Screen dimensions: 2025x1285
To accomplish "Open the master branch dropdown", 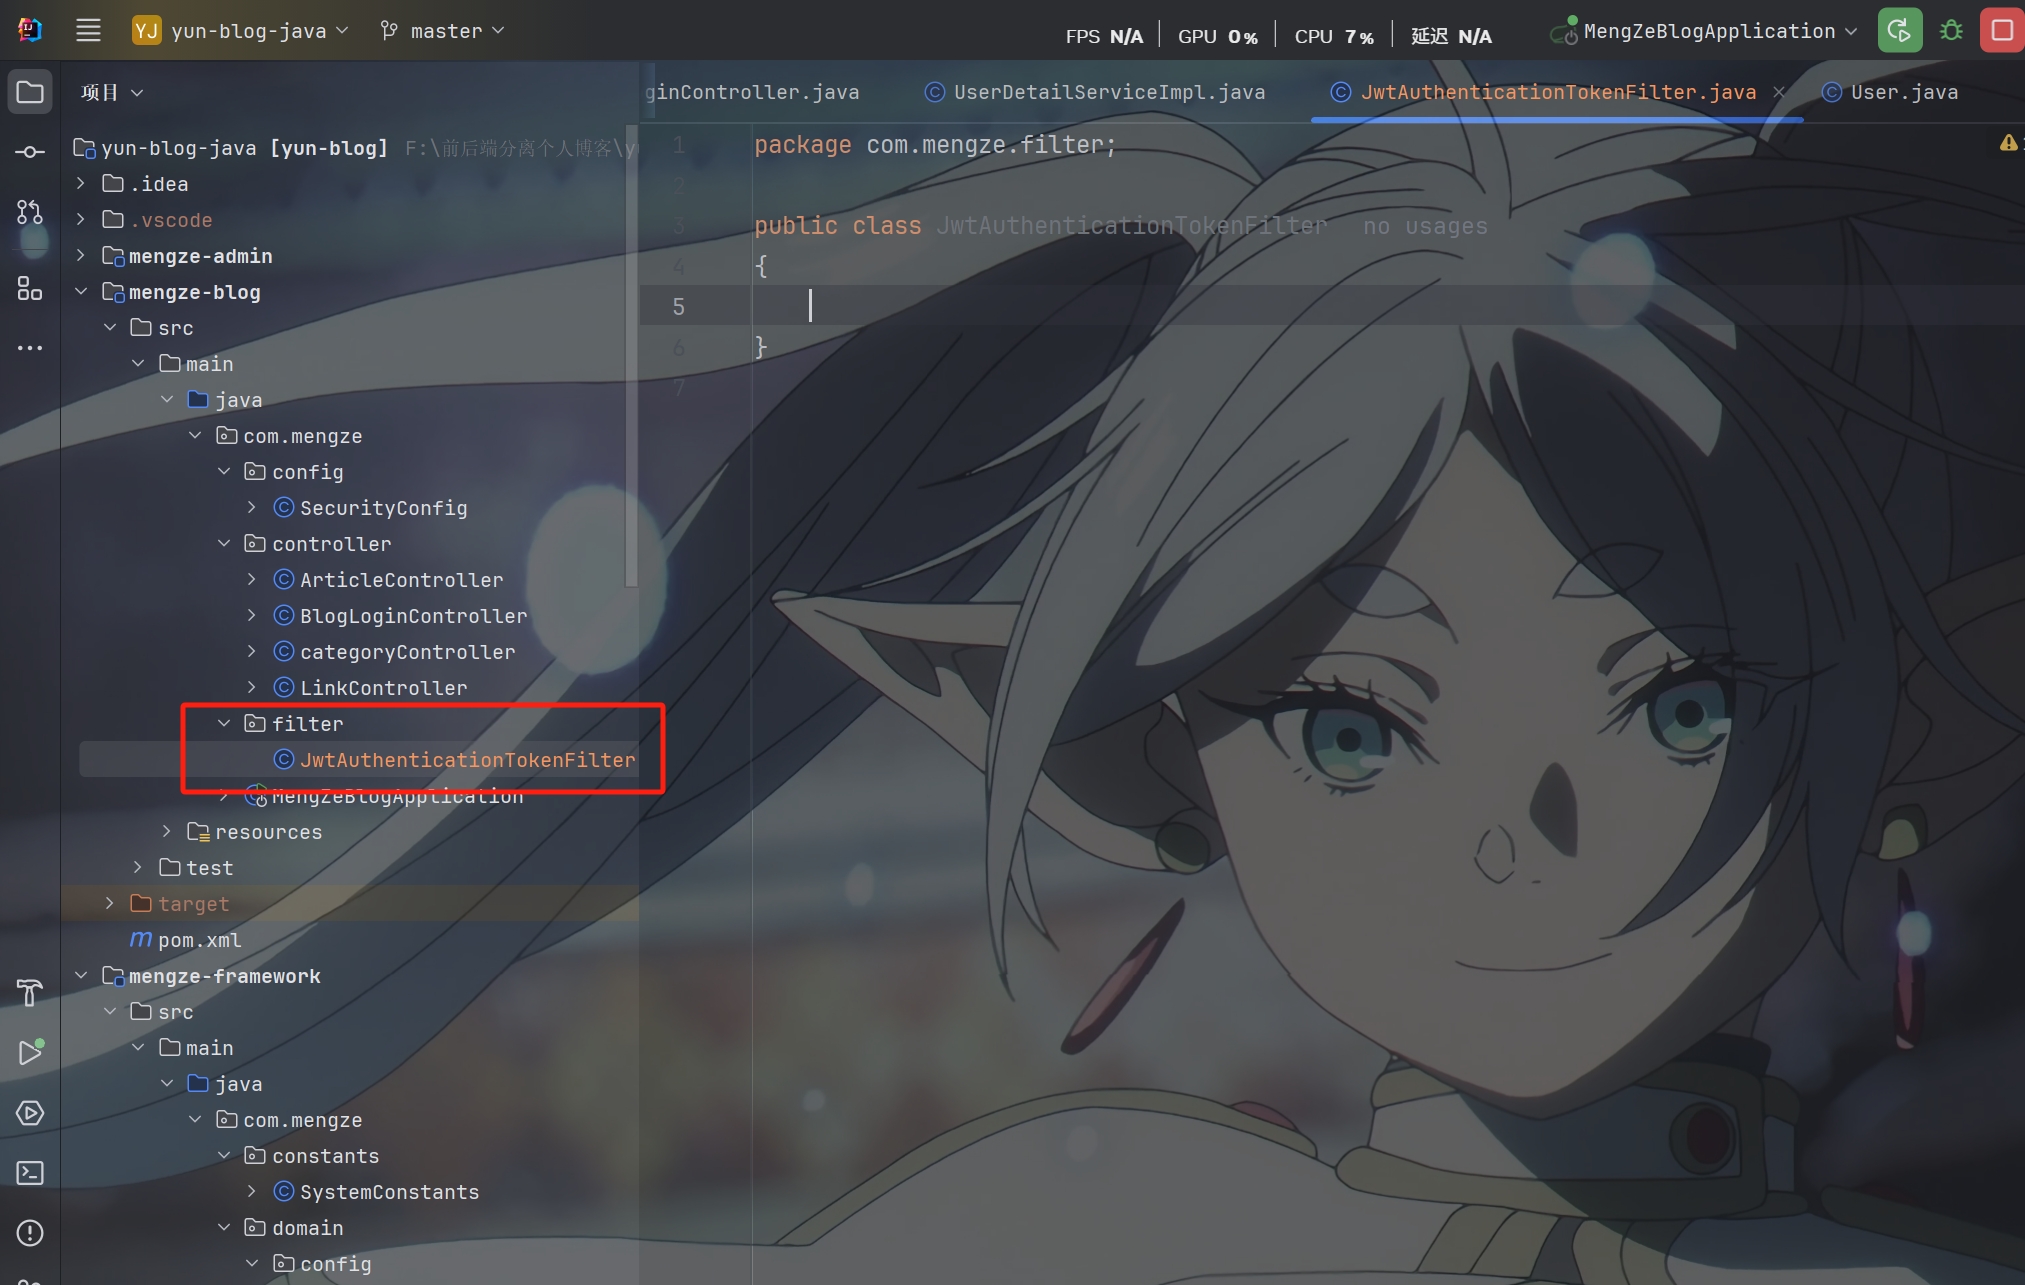I will [443, 31].
